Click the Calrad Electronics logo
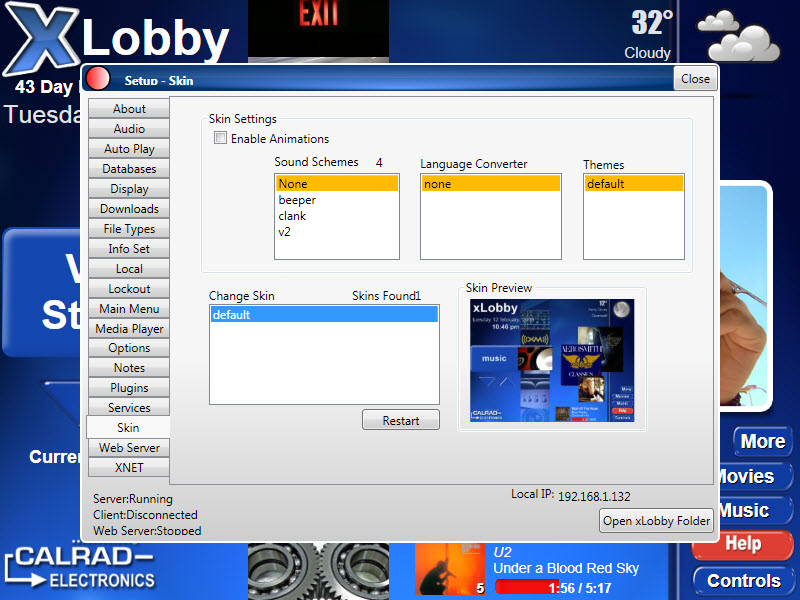 pos(80,566)
